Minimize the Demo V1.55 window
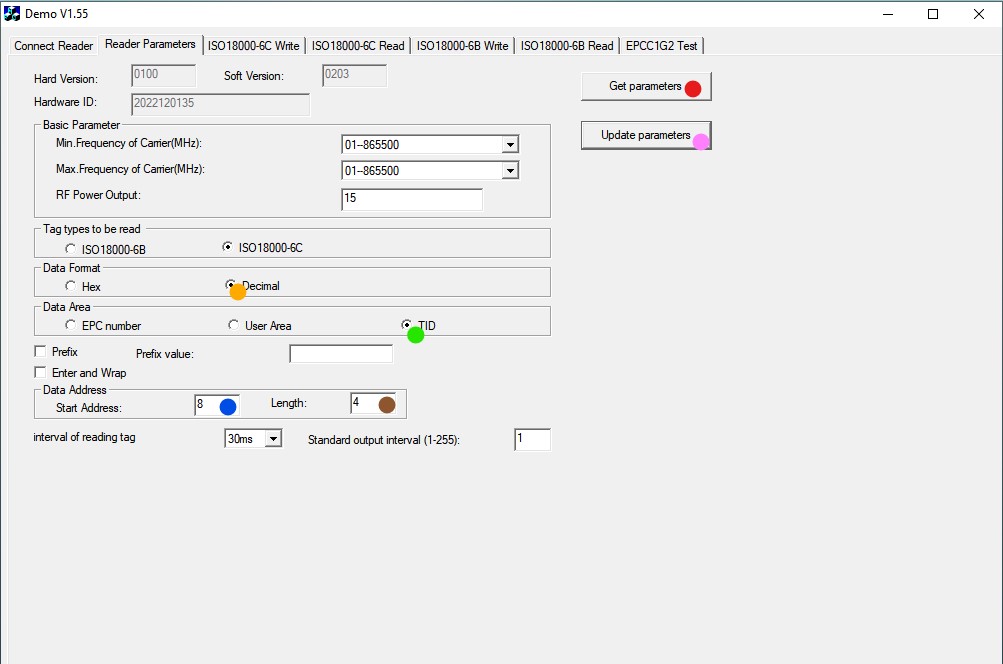The image size is (1003, 664). coord(888,14)
